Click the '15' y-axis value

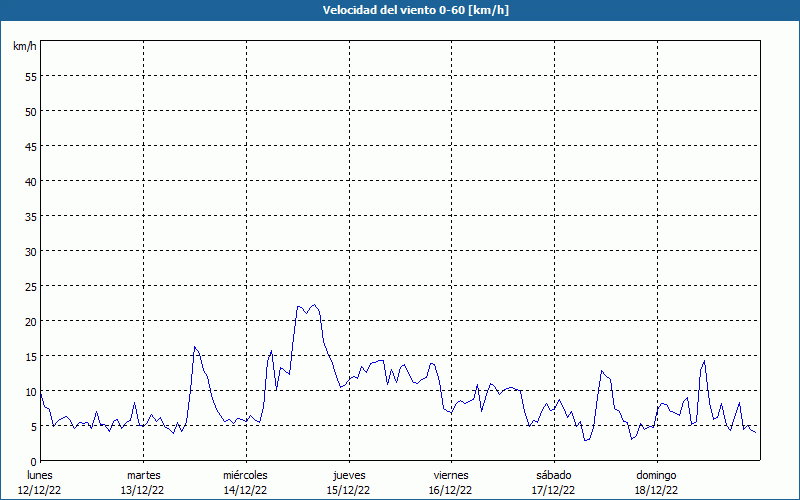tap(31, 357)
